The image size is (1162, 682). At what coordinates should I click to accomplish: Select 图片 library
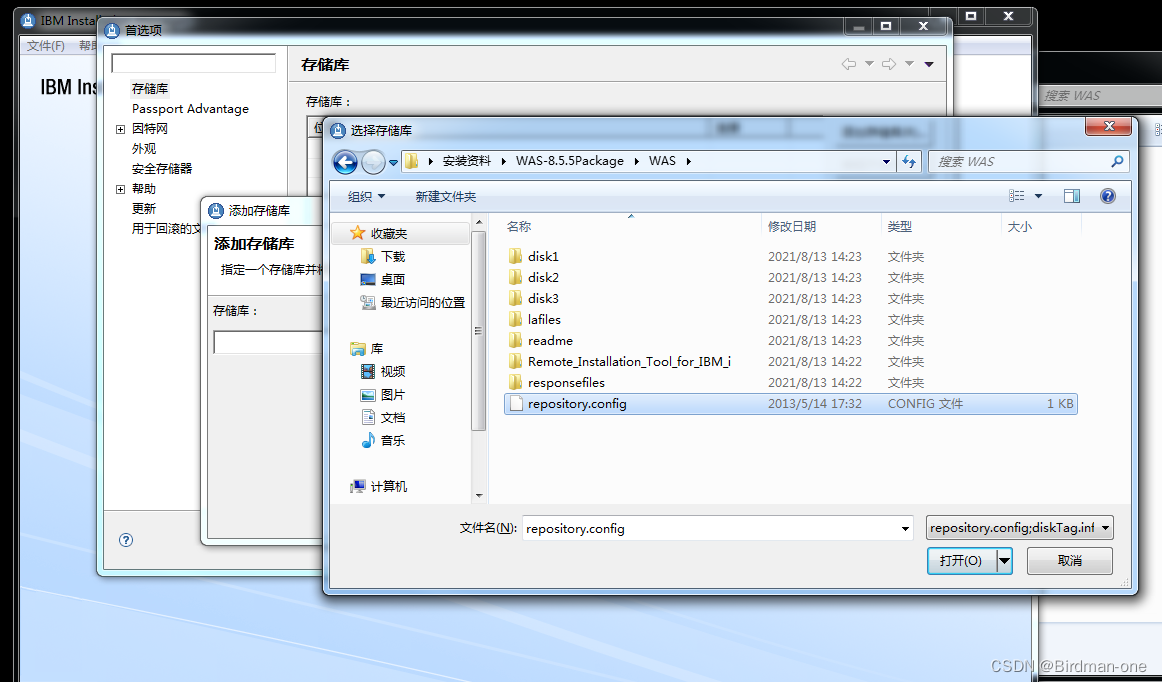(393, 395)
